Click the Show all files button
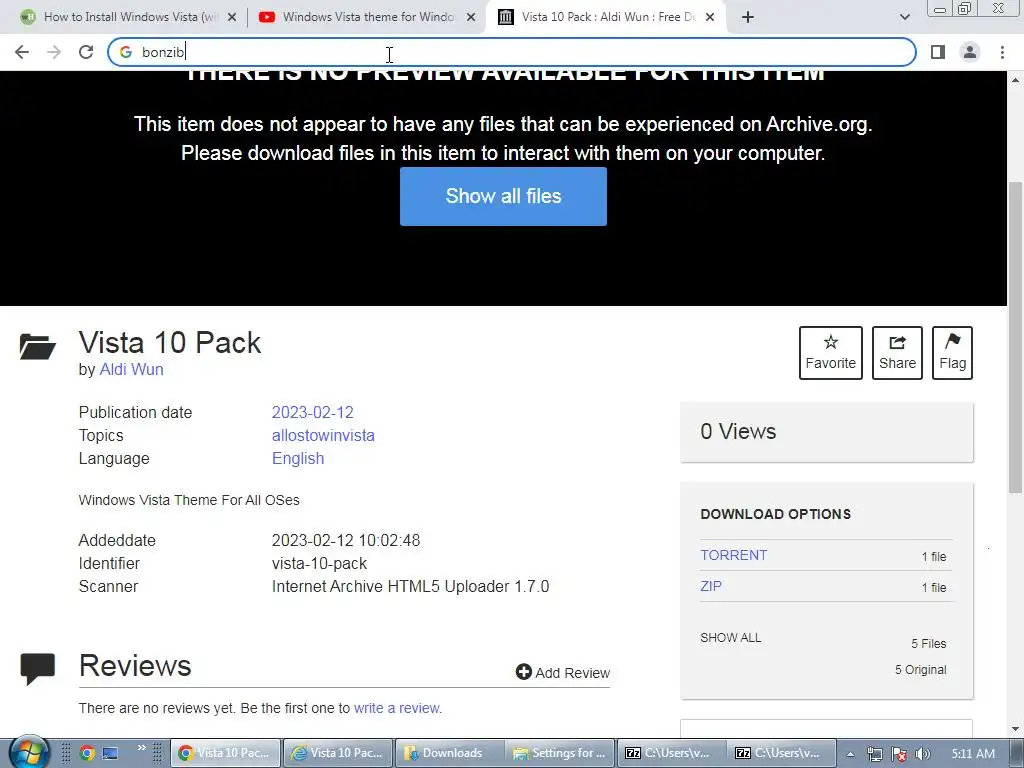The height and width of the screenshot is (768, 1024). [503, 196]
